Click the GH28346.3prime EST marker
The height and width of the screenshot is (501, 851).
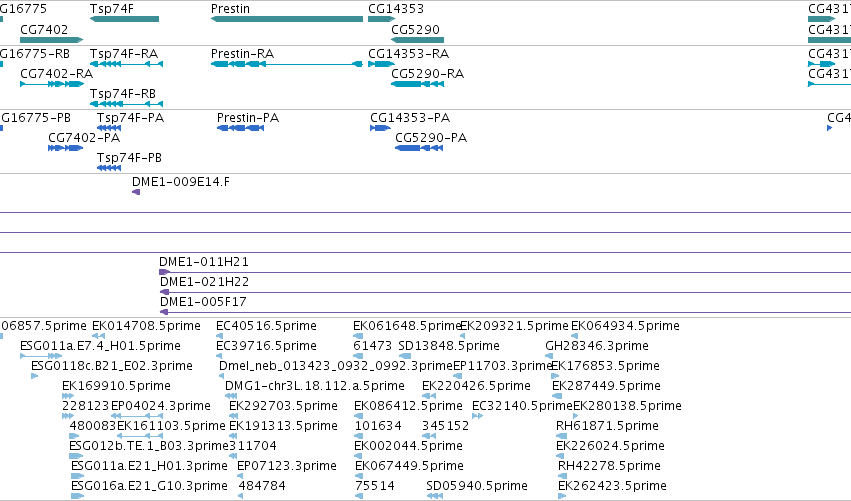coord(549,356)
